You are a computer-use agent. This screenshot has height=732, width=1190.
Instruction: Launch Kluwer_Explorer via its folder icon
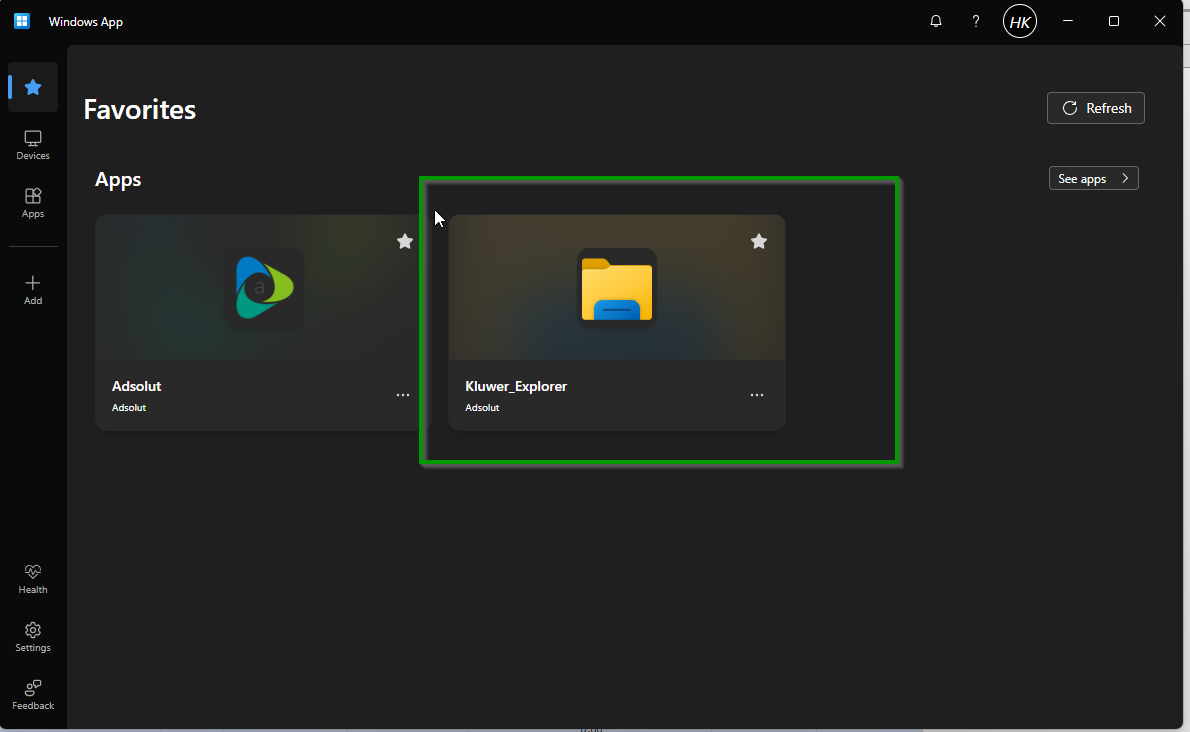point(617,288)
